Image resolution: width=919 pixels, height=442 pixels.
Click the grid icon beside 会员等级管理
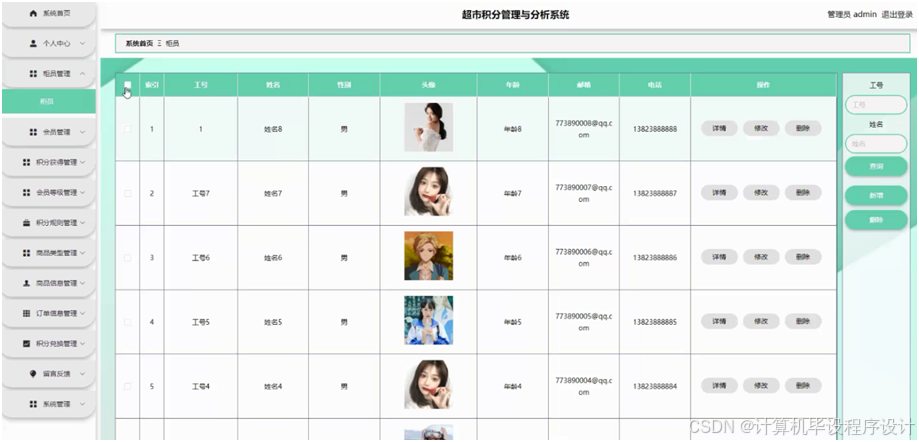point(26,192)
